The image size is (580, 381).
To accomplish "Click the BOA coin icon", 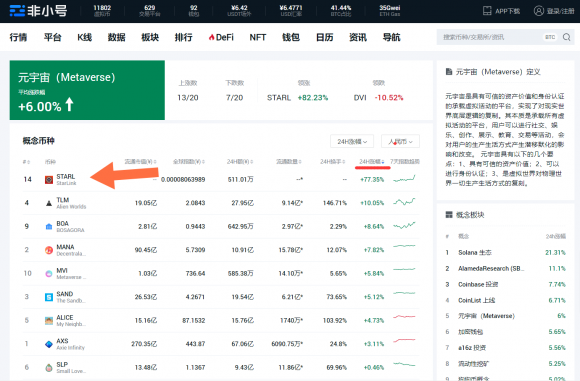I will [49, 226].
